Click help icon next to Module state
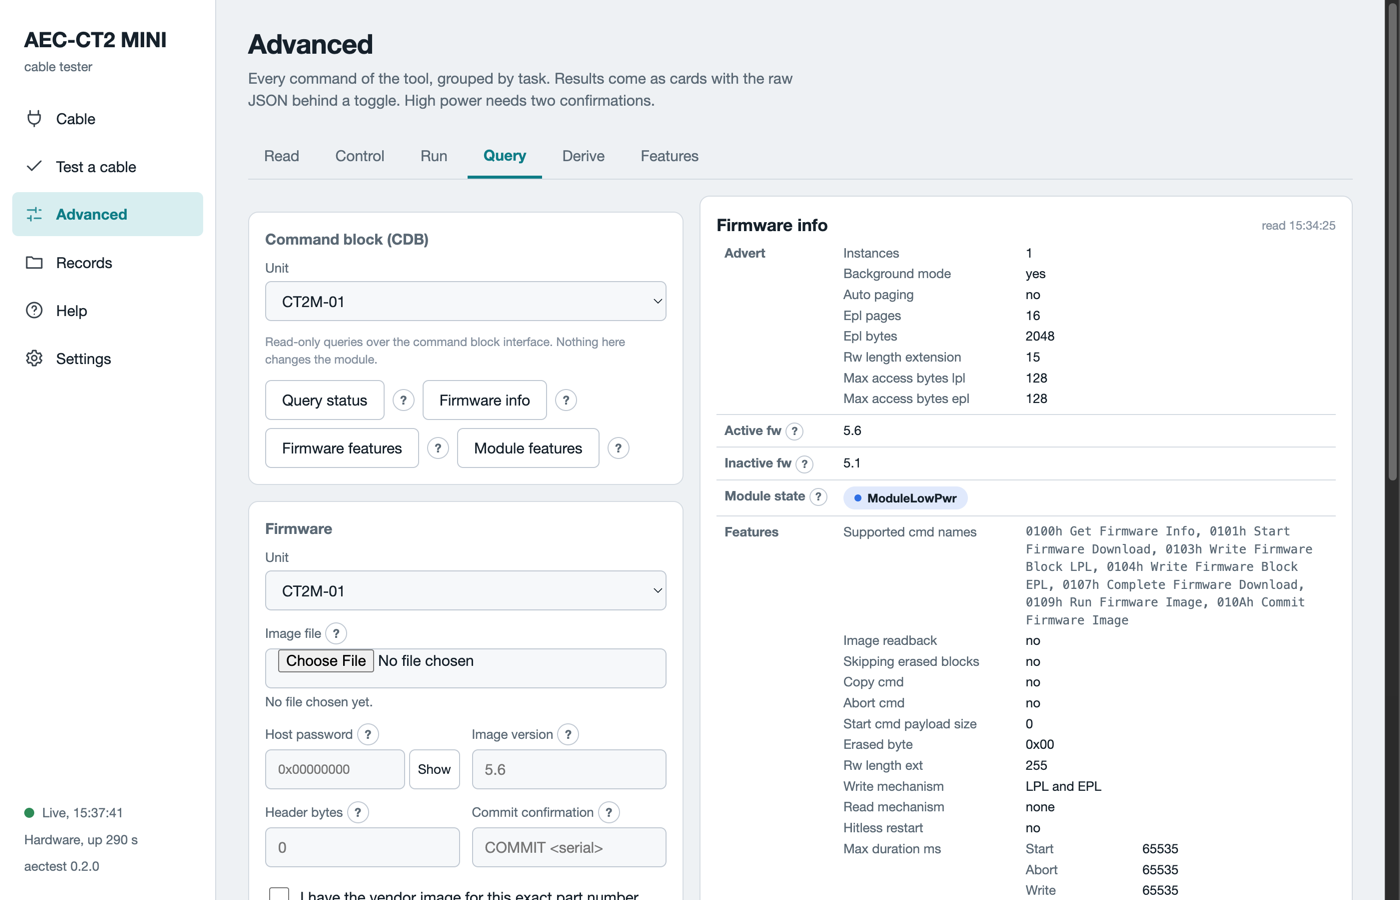Image resolution: width=1400 pixels, height=900 pixels. pyautogui.click(x=818, y=497)
